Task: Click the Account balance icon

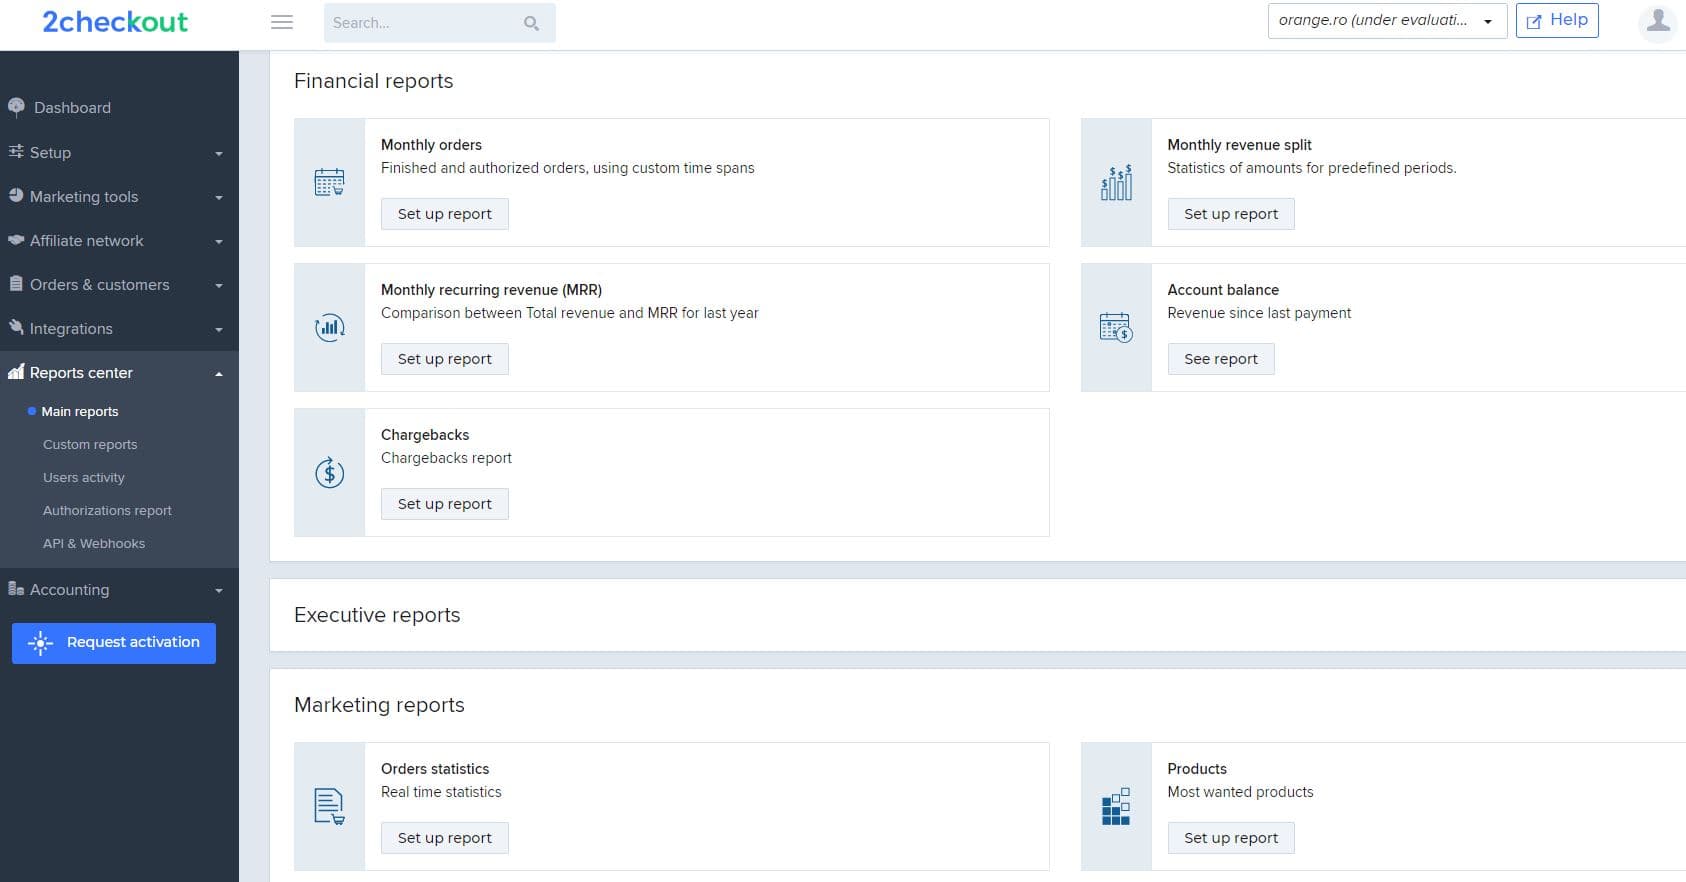Action: point(1116,327)
